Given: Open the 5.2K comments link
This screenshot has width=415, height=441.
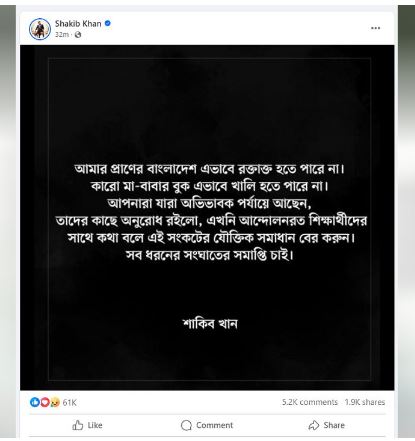Looking at the screenshot, I should [310, 402].
